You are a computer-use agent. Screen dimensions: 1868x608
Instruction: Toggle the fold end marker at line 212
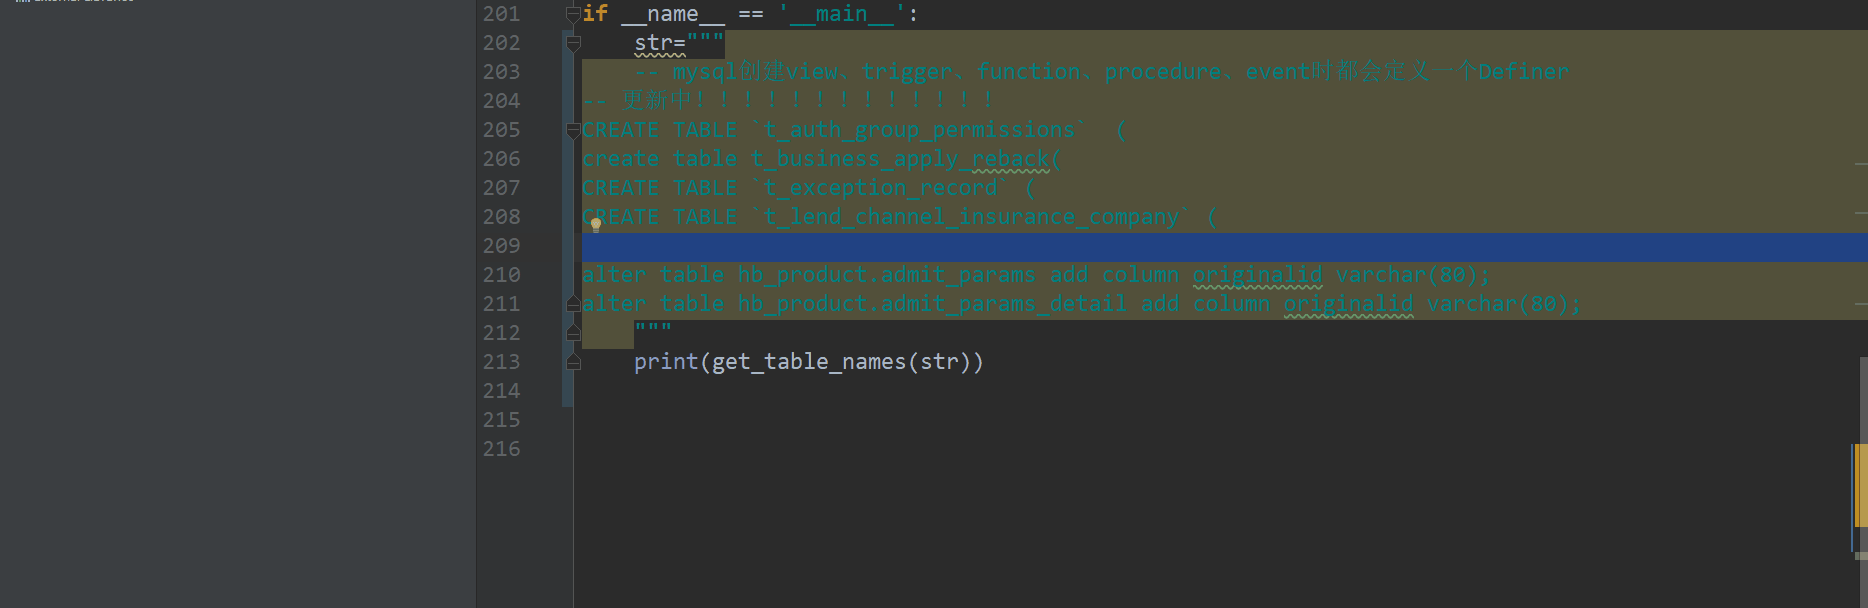(x=573, y=333)
